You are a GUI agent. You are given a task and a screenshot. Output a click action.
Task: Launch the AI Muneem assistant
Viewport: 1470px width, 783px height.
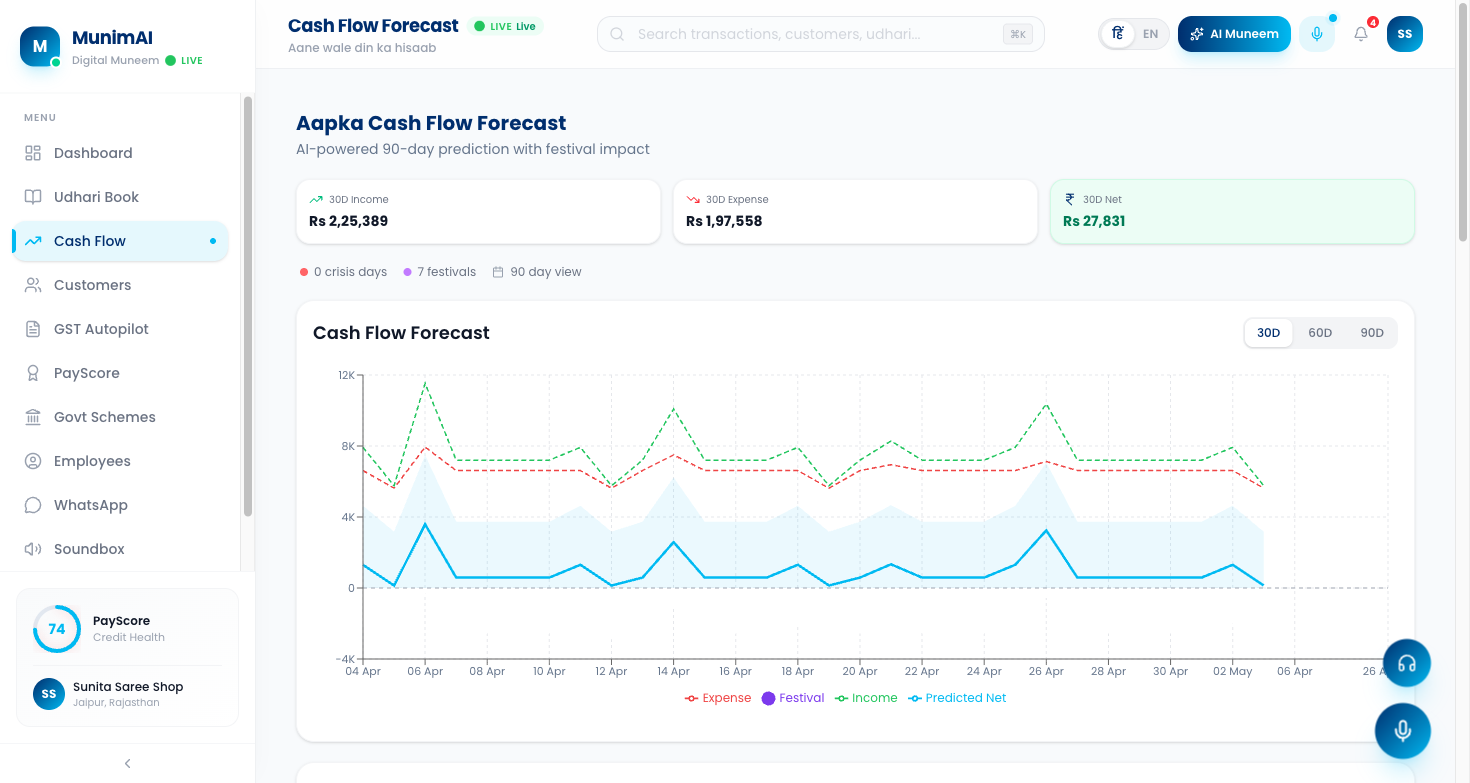(1234, 33)
